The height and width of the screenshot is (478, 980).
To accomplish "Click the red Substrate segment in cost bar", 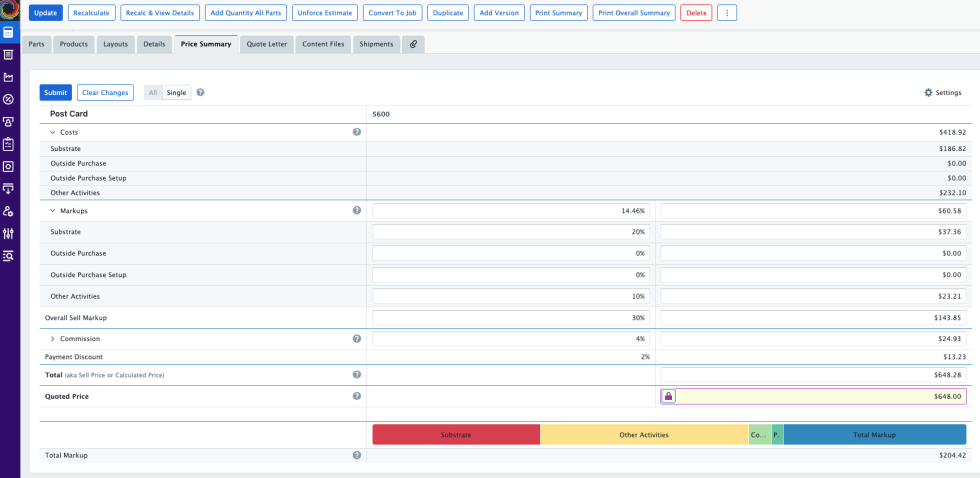I will 456,435.
